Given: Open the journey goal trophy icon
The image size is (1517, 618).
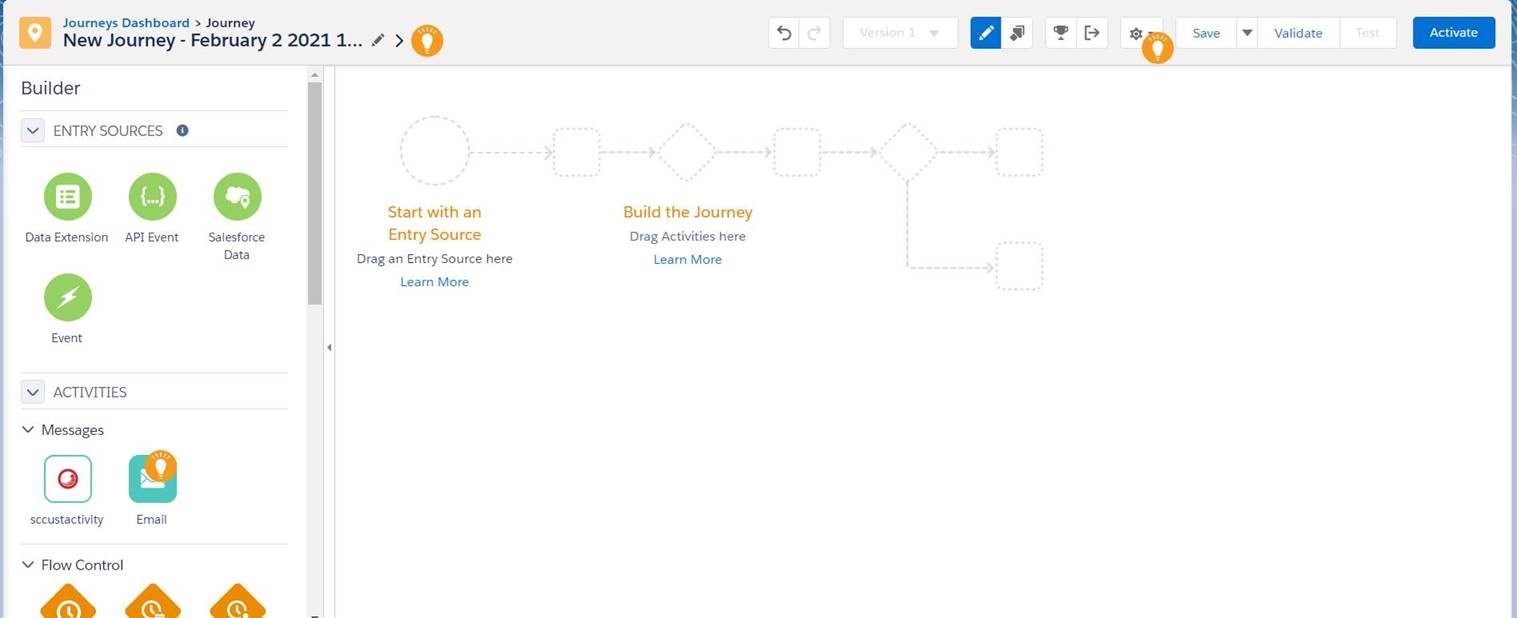Looking at the screenshot, I should 1060,32.
